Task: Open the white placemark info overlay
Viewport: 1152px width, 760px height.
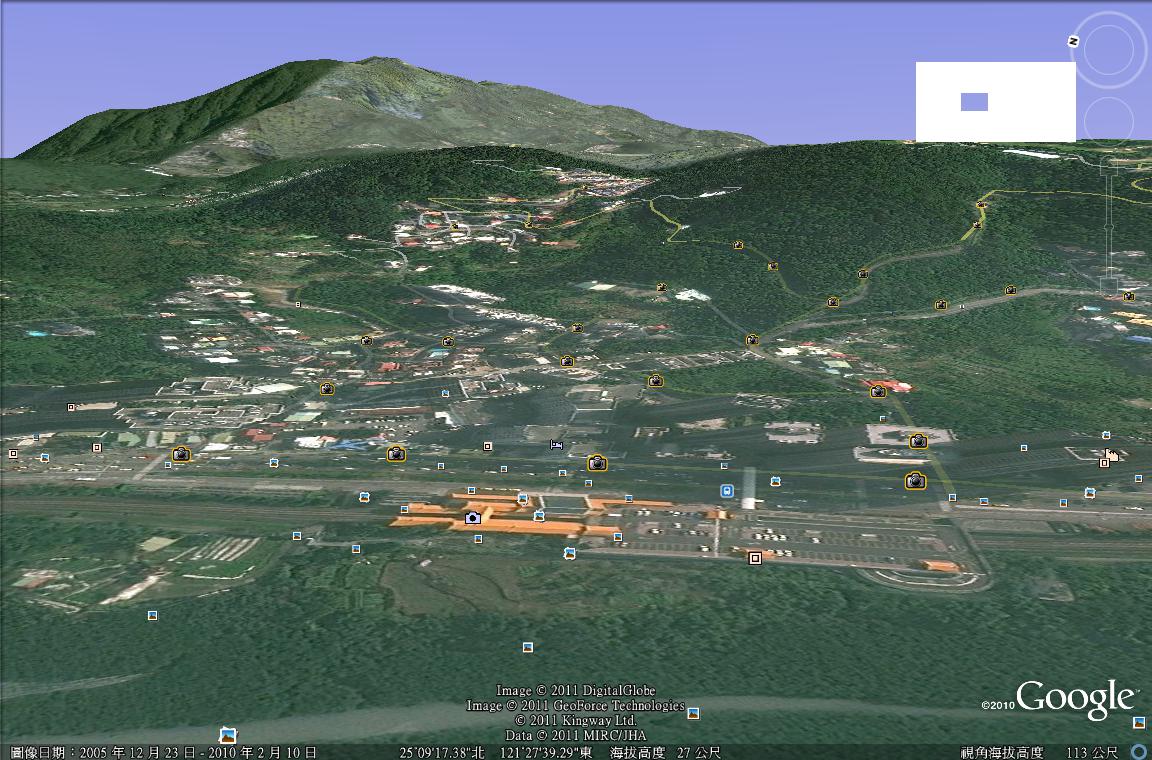Action: click(x=993, y=99)
